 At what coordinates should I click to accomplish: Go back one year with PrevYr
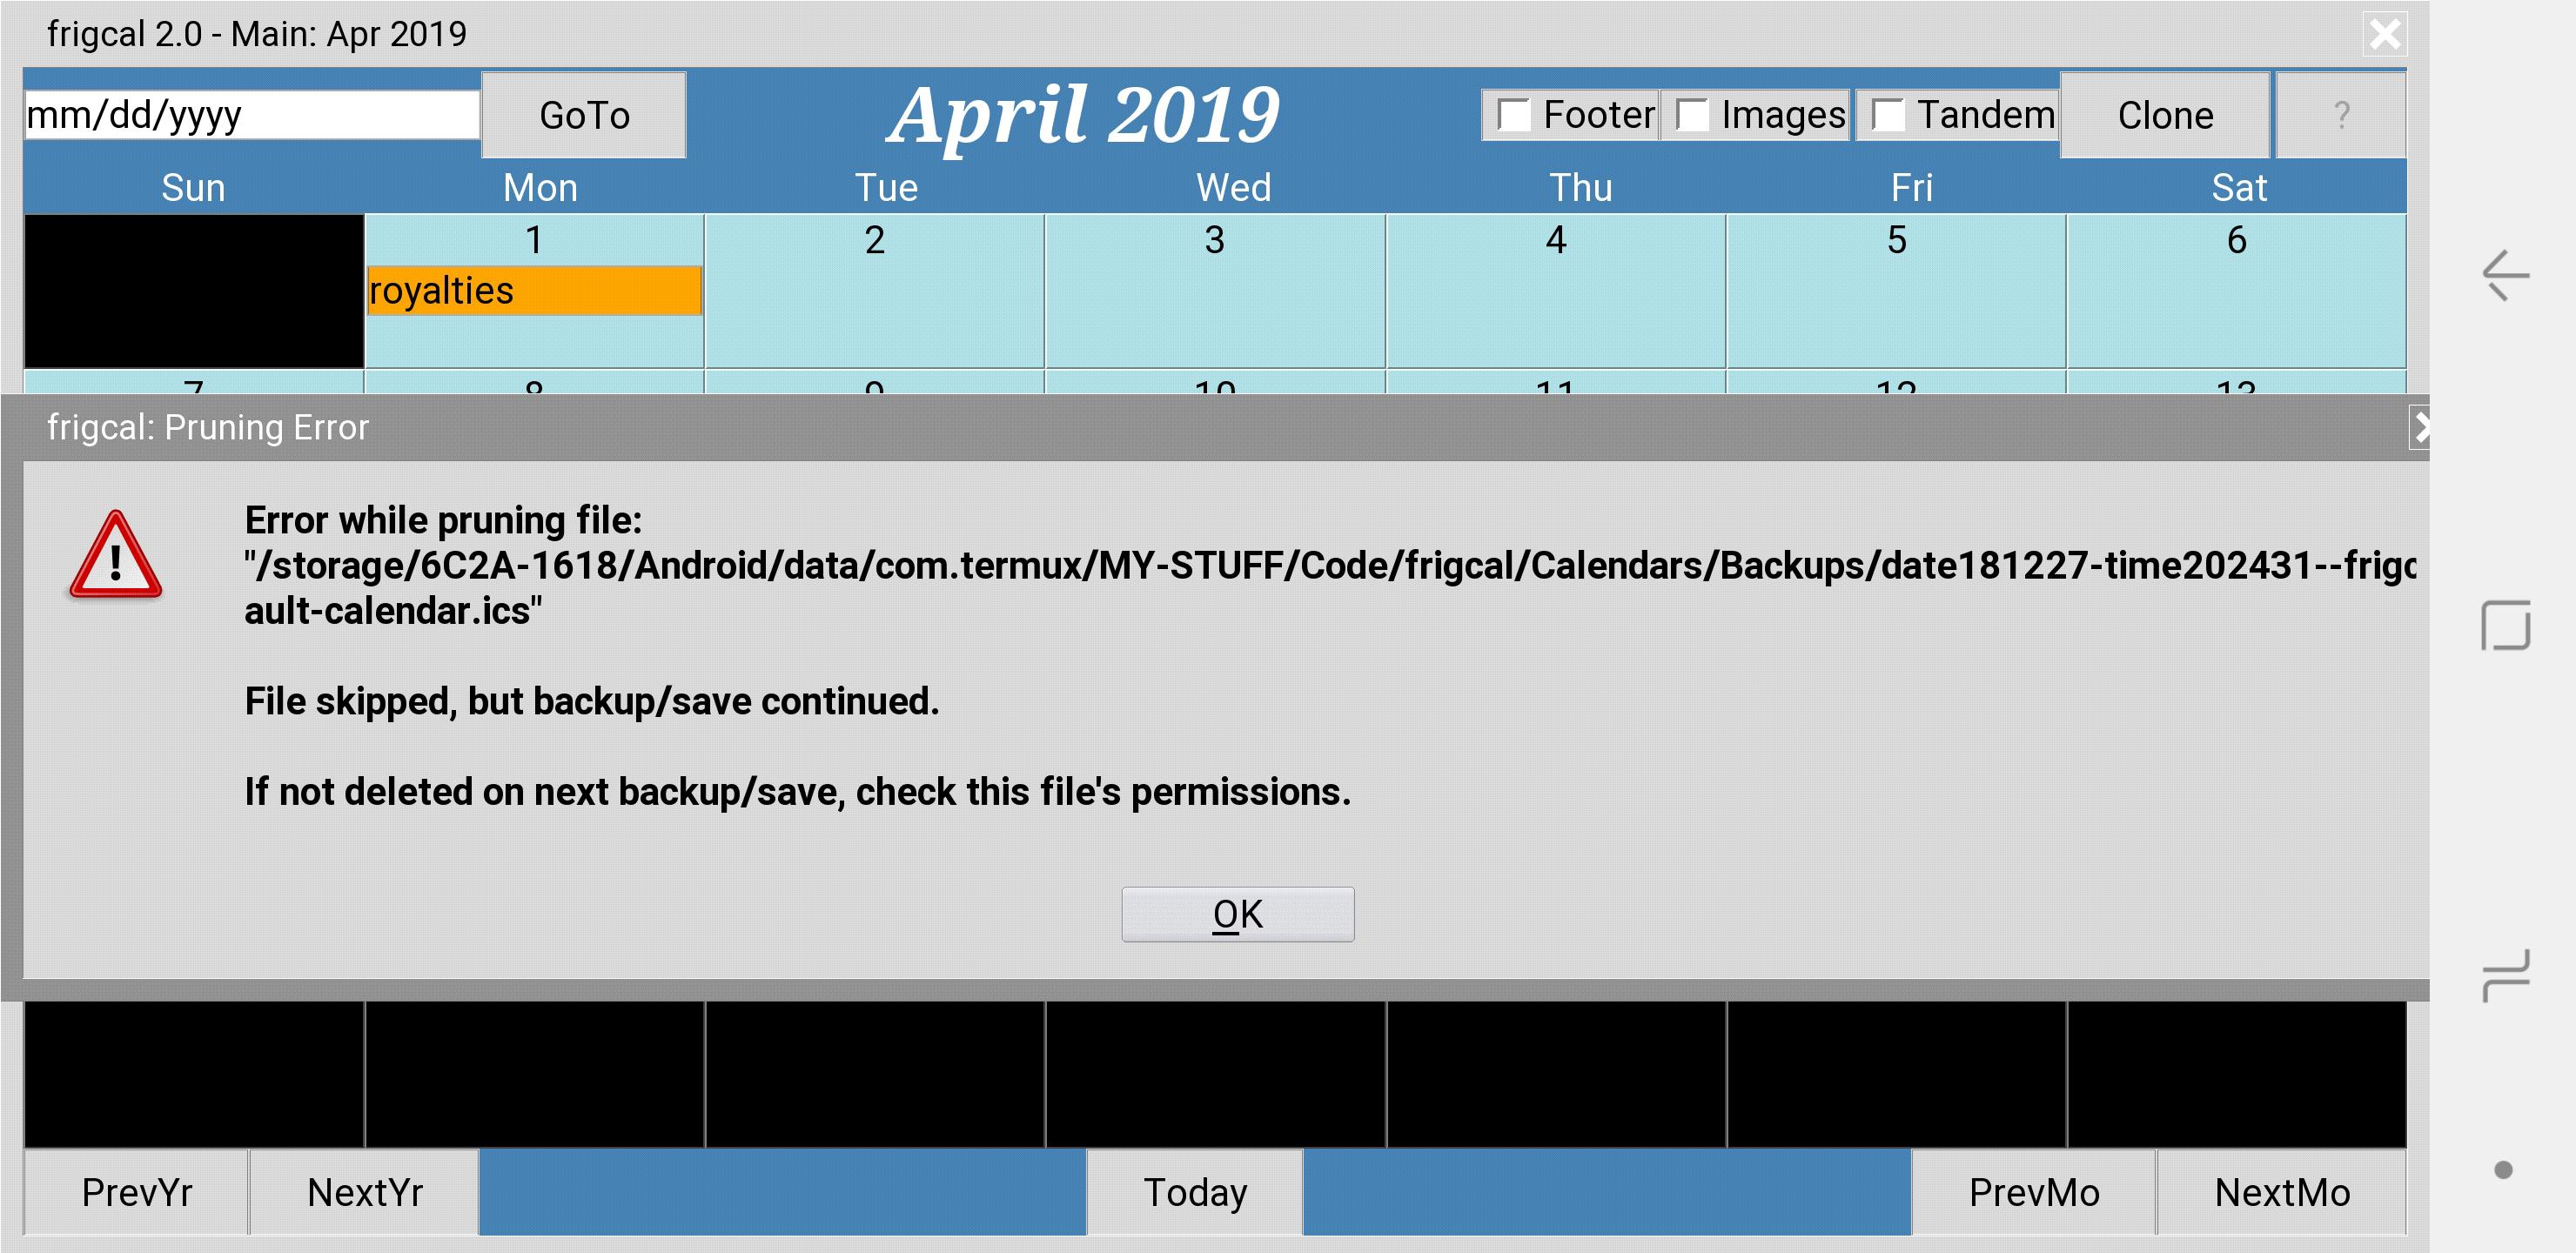tap(136, 1192)
